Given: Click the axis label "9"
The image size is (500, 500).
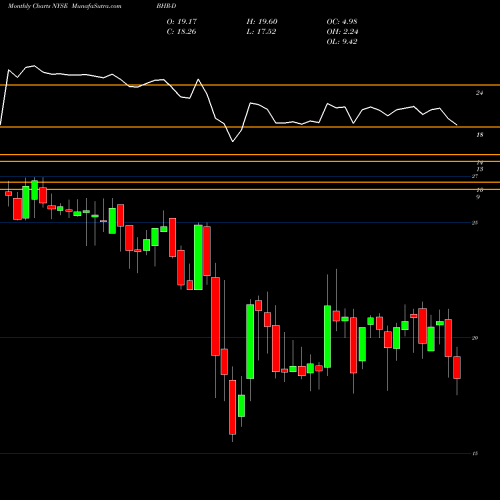Looking at the screenshot, I should (478, 197).
